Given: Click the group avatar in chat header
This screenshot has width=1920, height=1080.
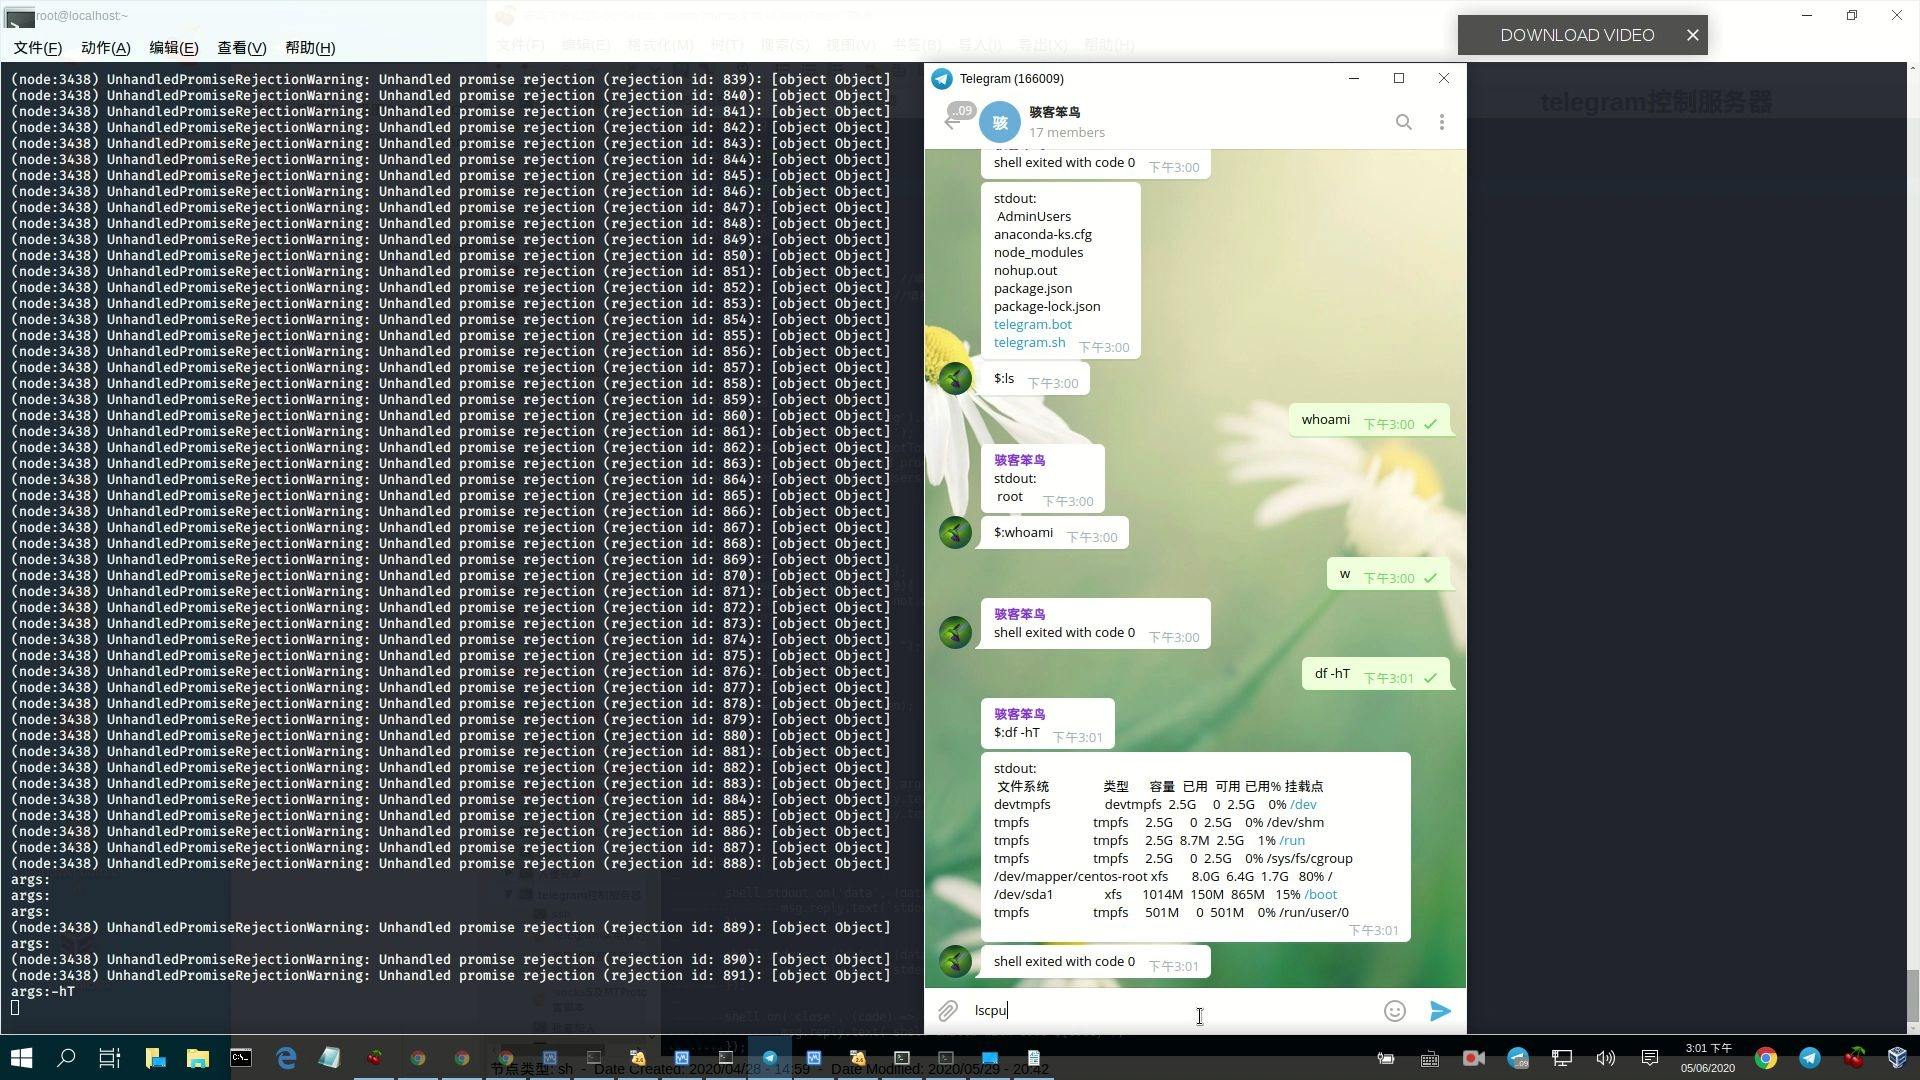Looking at the screenshot, I should tap(999, 122).
